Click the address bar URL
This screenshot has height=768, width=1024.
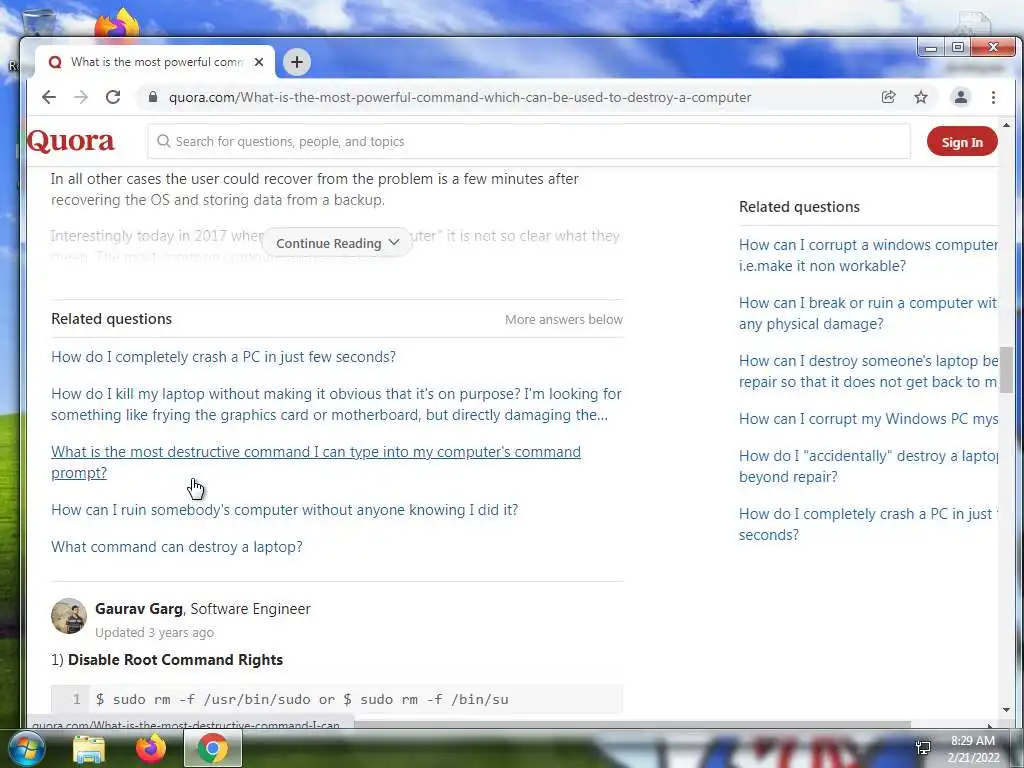[460, 97]
